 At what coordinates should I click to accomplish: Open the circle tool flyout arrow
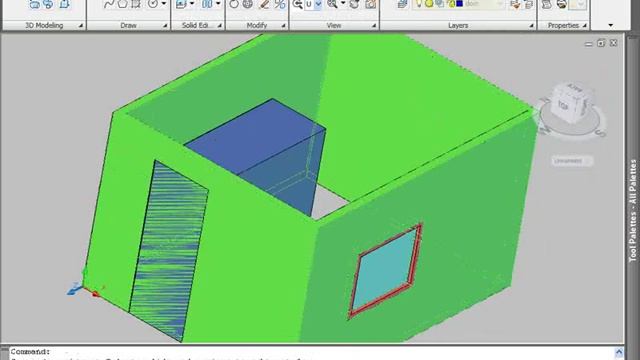[164, 4]
